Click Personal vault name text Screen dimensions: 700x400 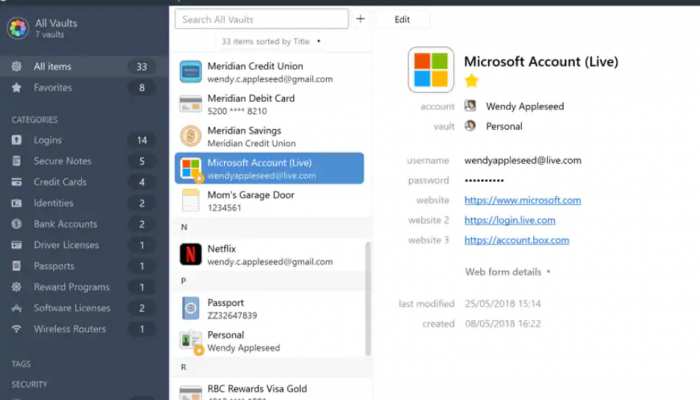coord(504,126)
